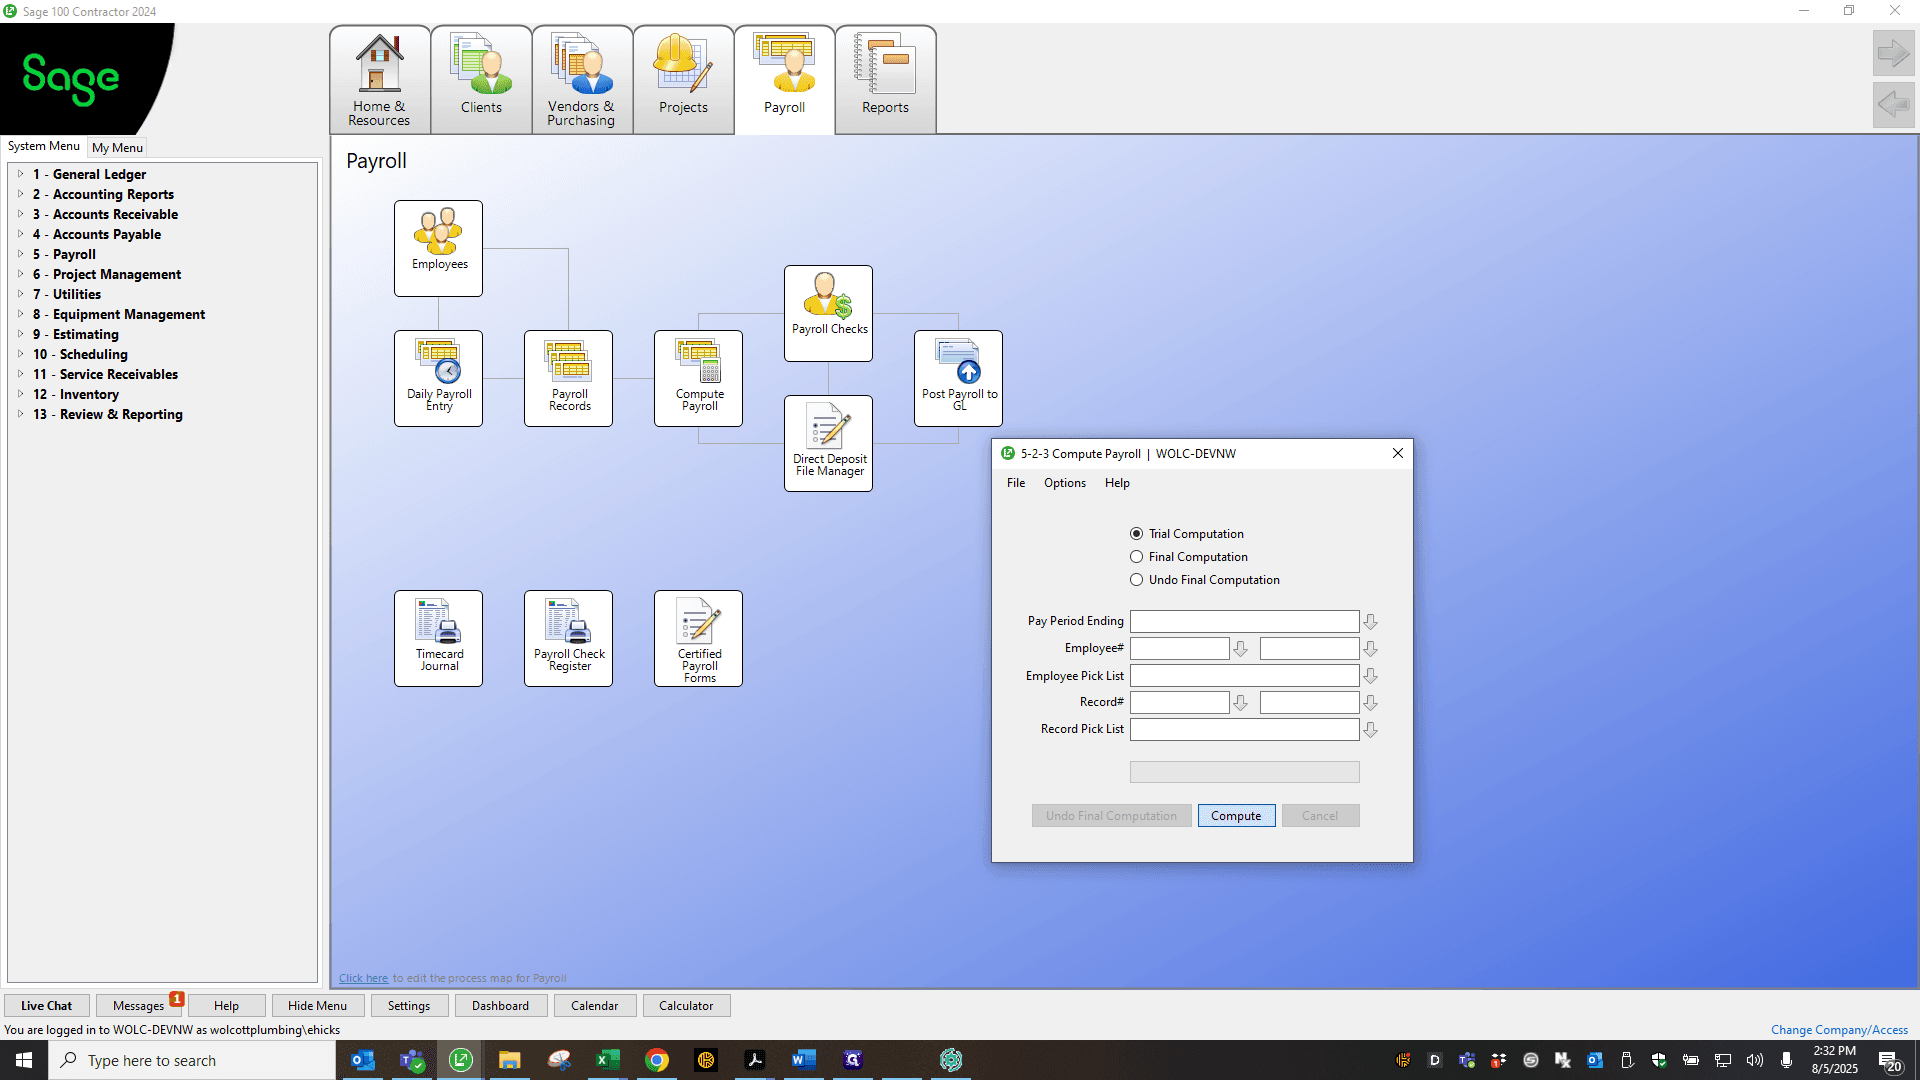The width and height of the screenshot is (1920, 1080).
Task: Open the Employee Pick List dropdown arrow
Action: [1370, 676]
